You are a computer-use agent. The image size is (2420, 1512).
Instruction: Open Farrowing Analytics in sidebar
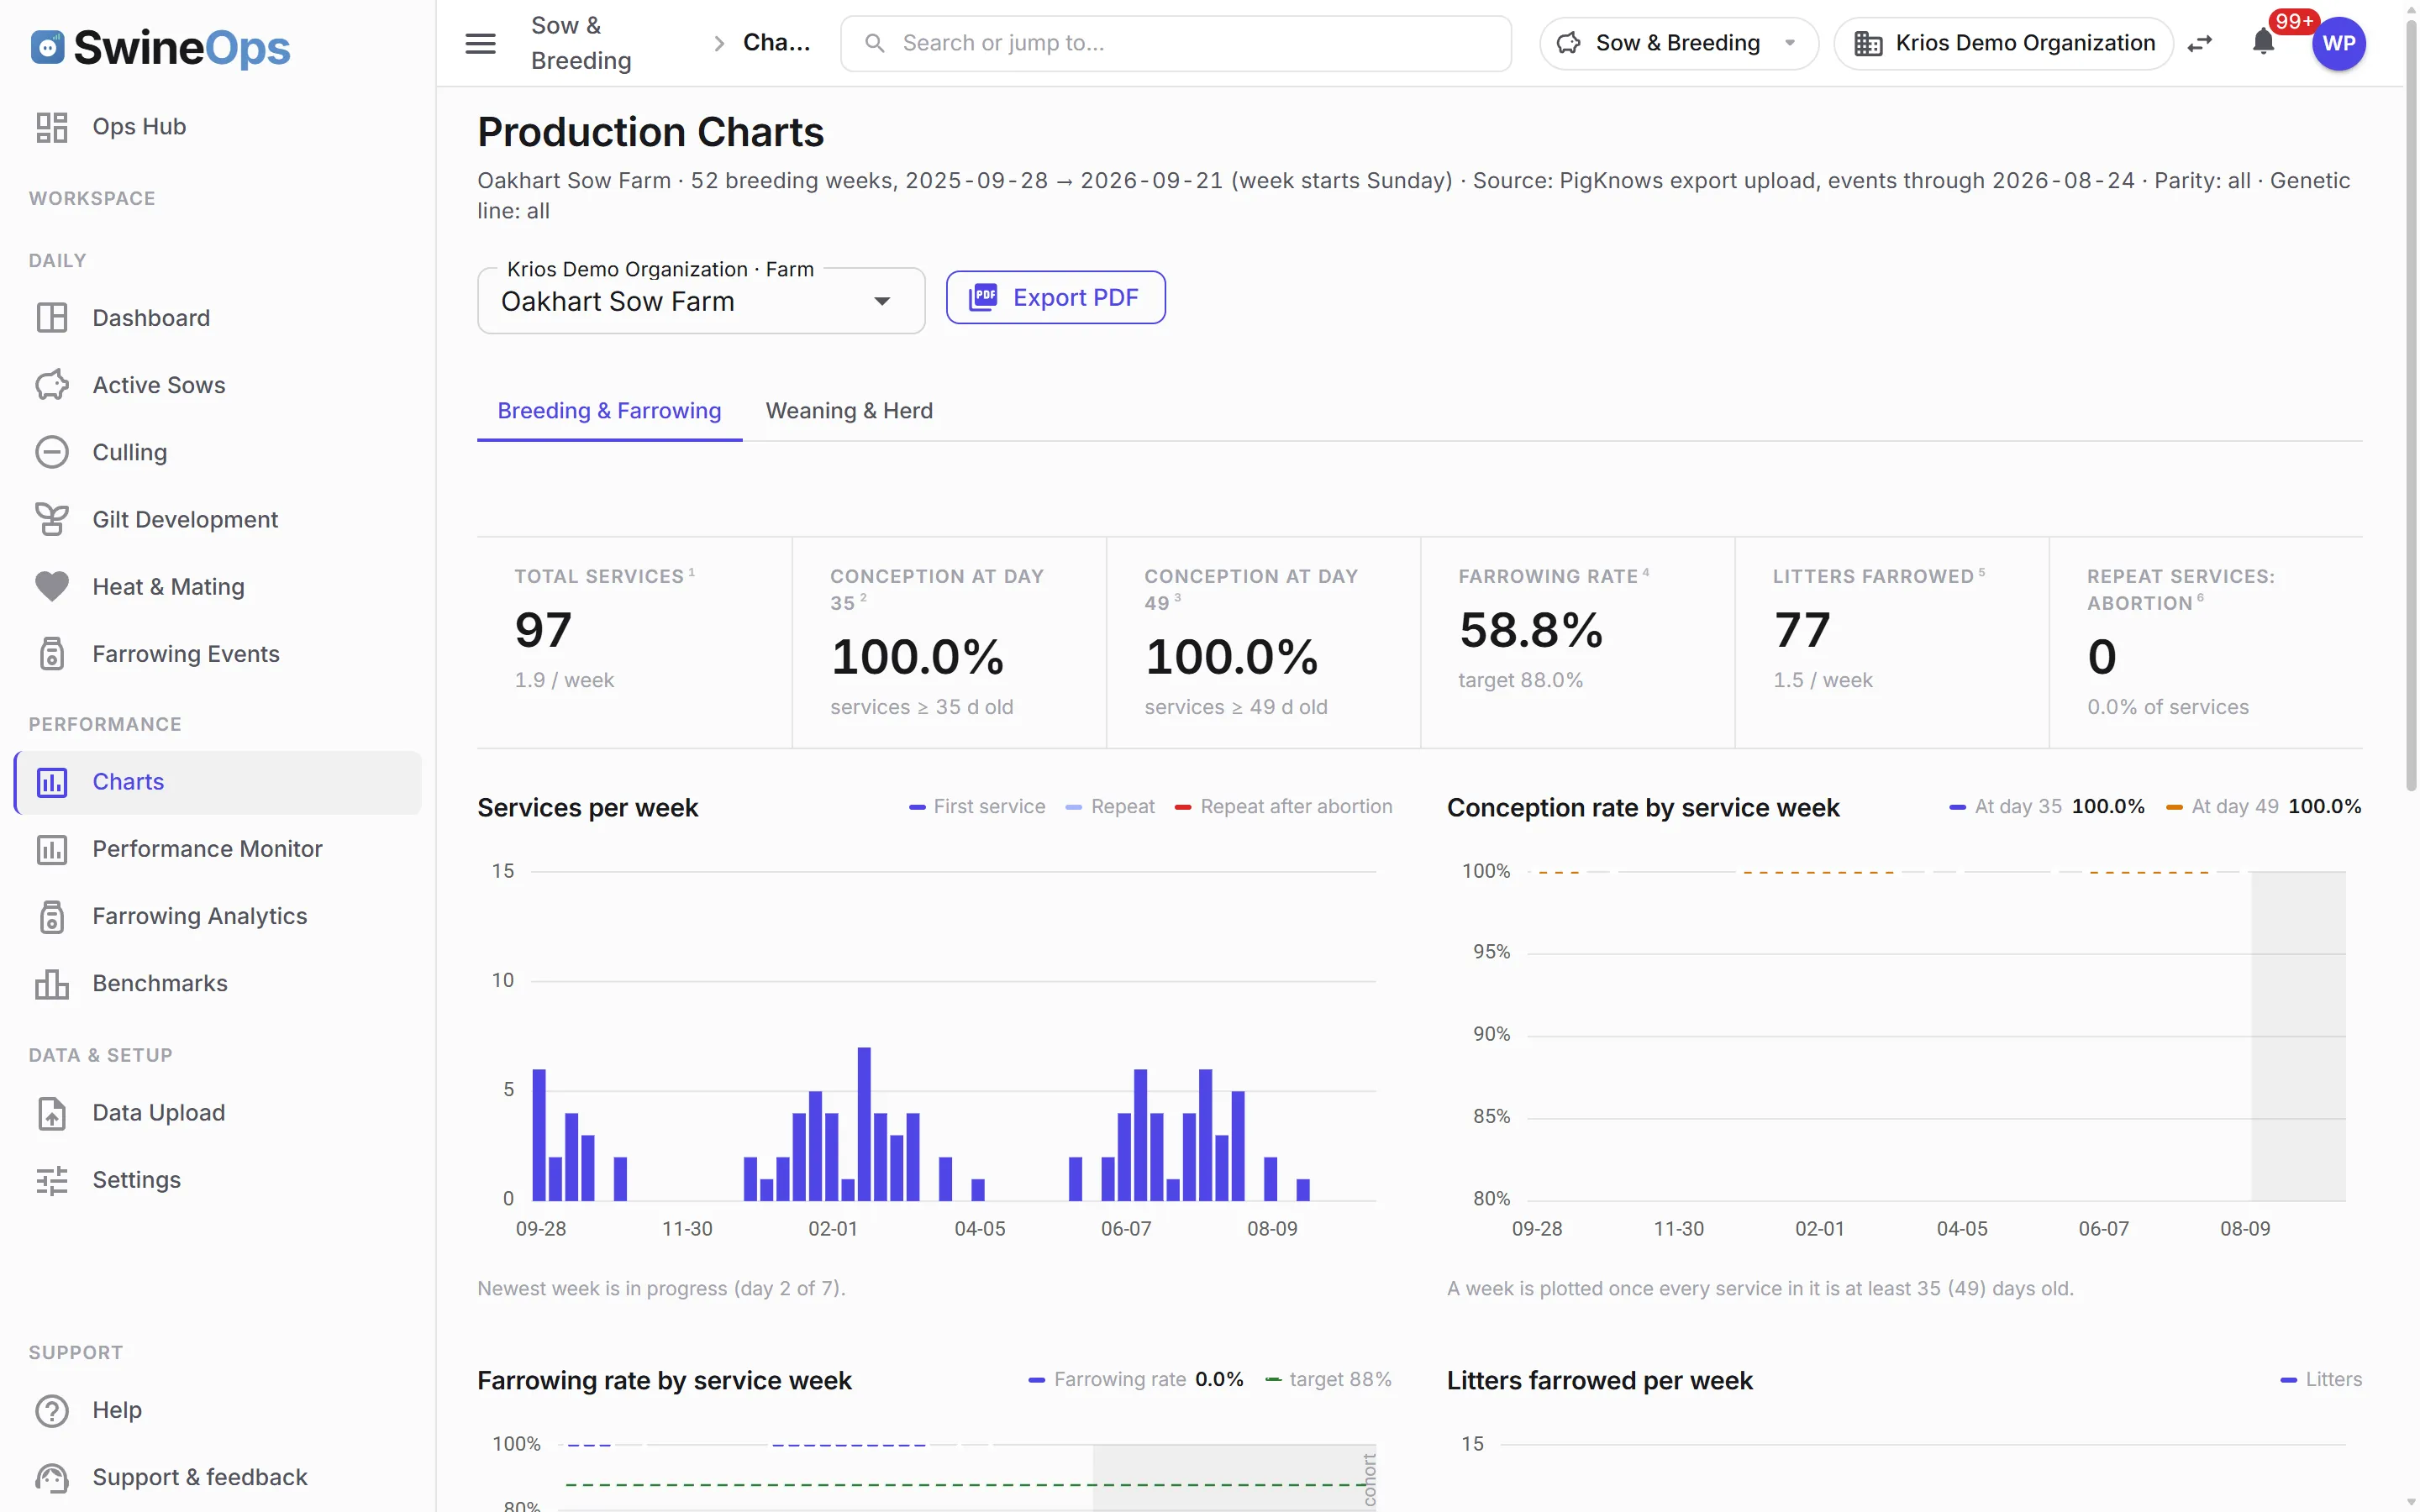tap(217, 916)
